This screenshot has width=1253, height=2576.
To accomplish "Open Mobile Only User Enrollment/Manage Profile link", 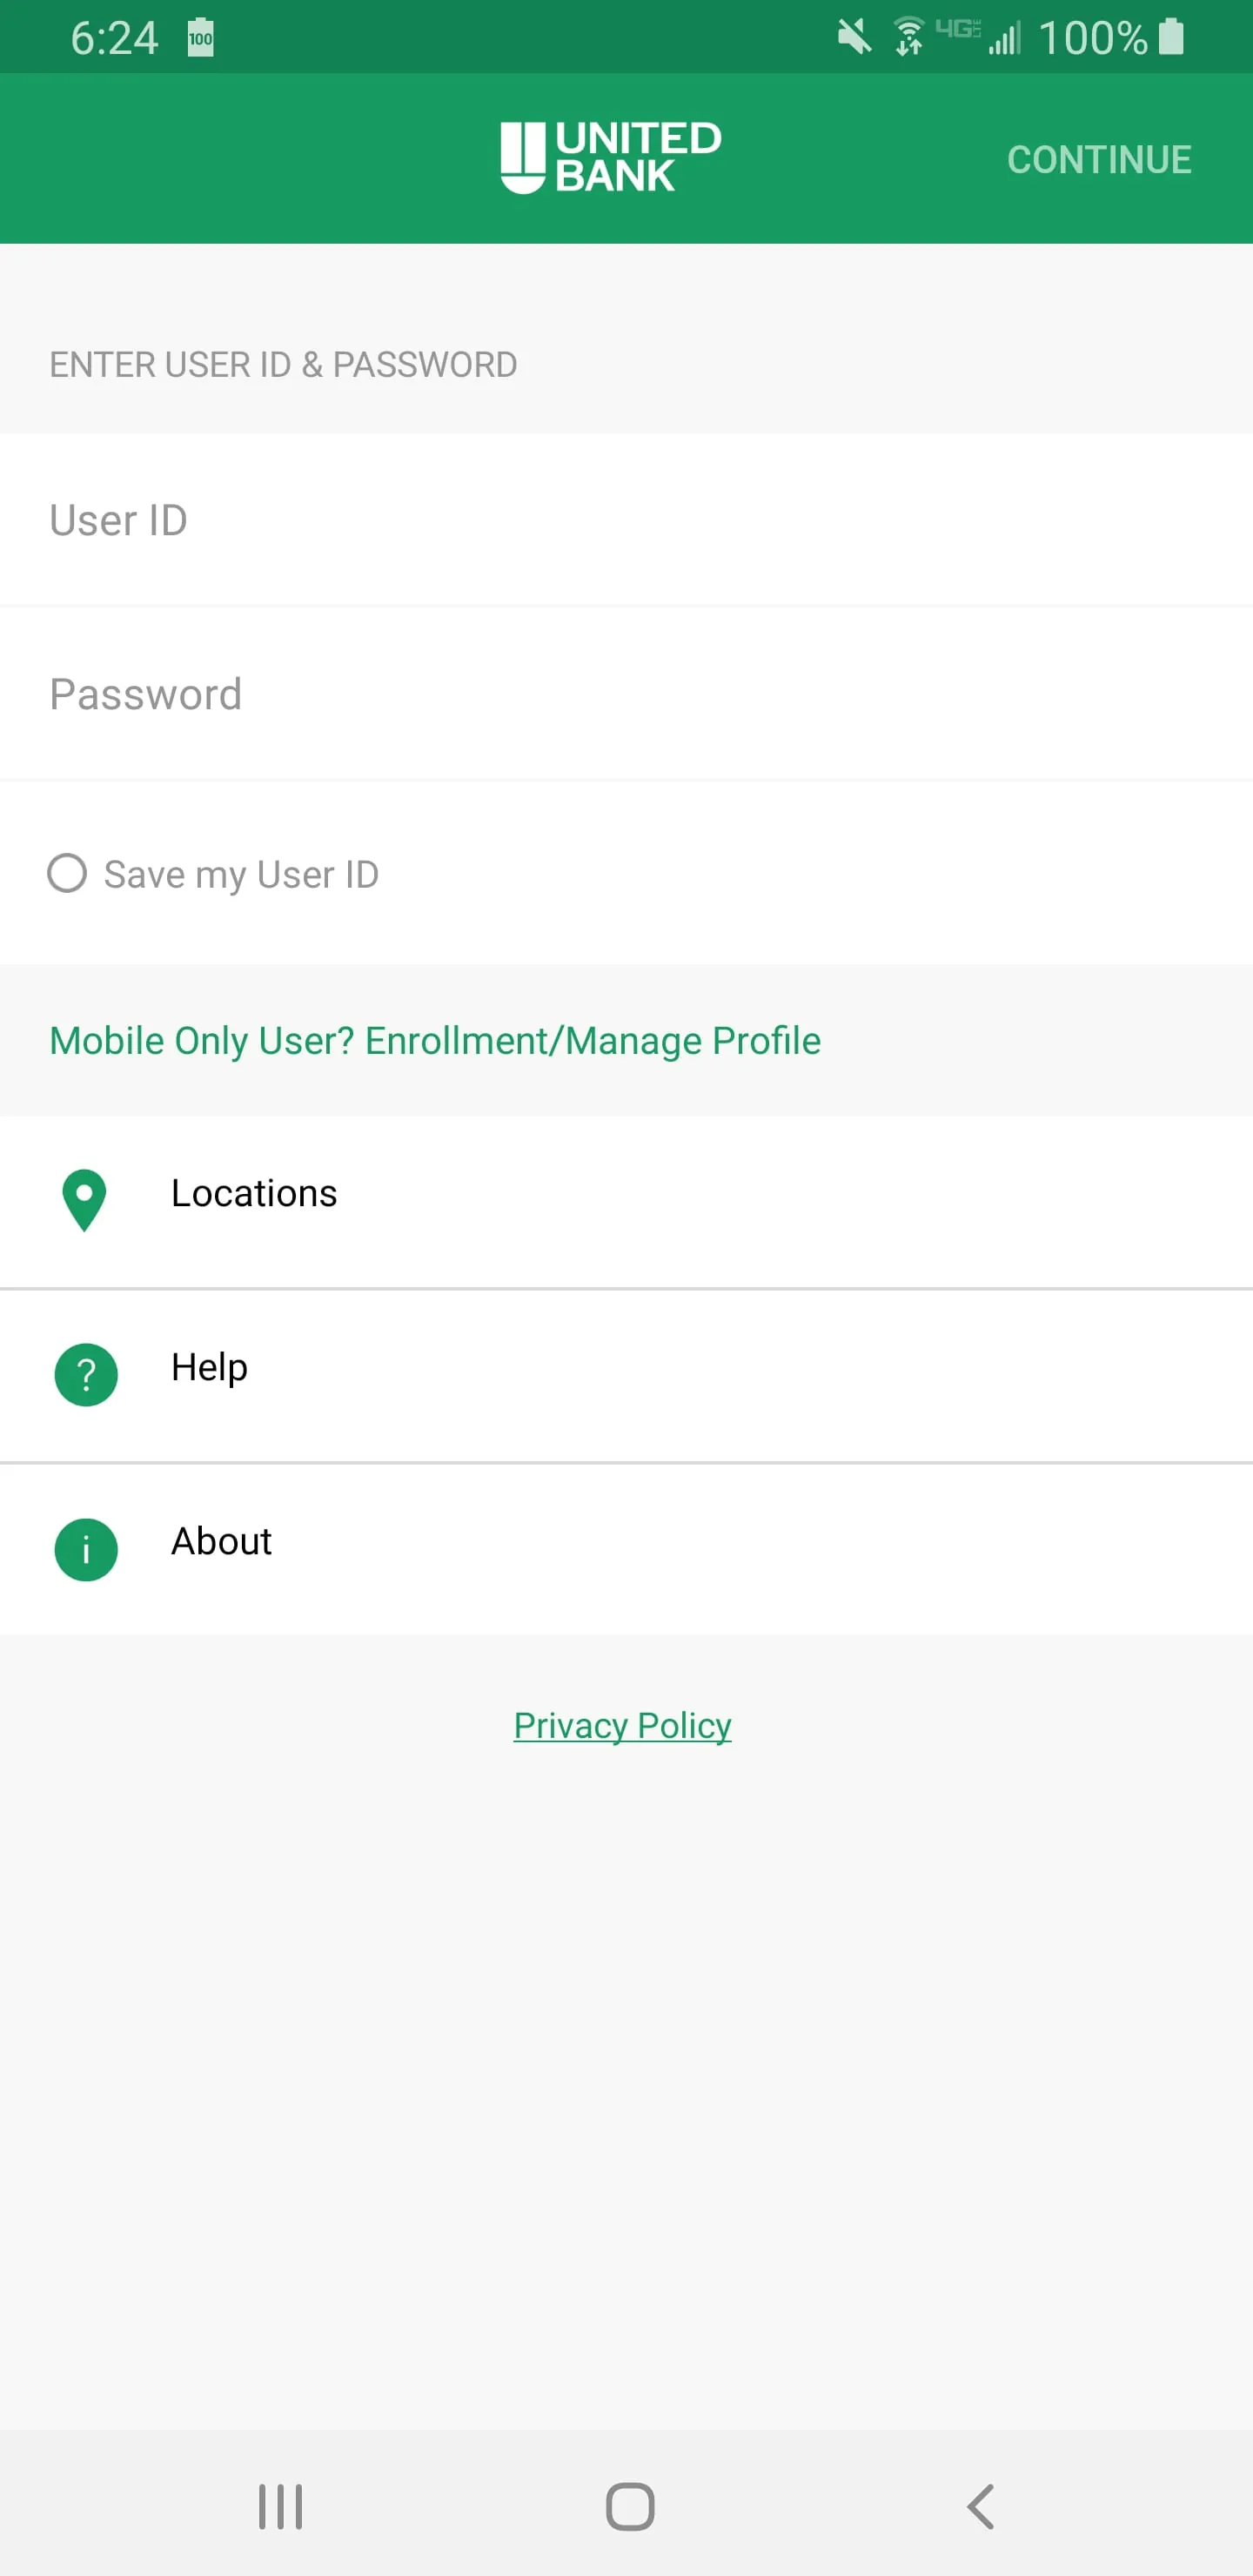I will click(x=435, y=1041).
